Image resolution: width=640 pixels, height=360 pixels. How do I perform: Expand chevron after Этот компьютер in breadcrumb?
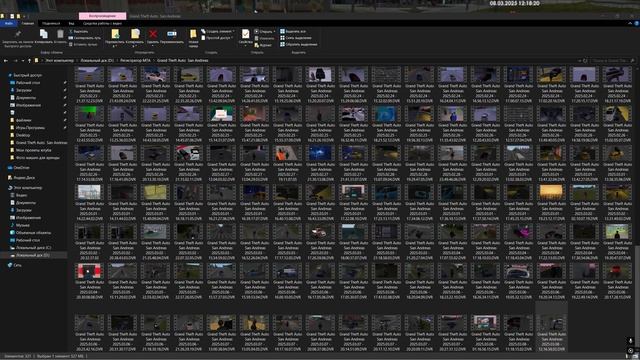(77, 60)
